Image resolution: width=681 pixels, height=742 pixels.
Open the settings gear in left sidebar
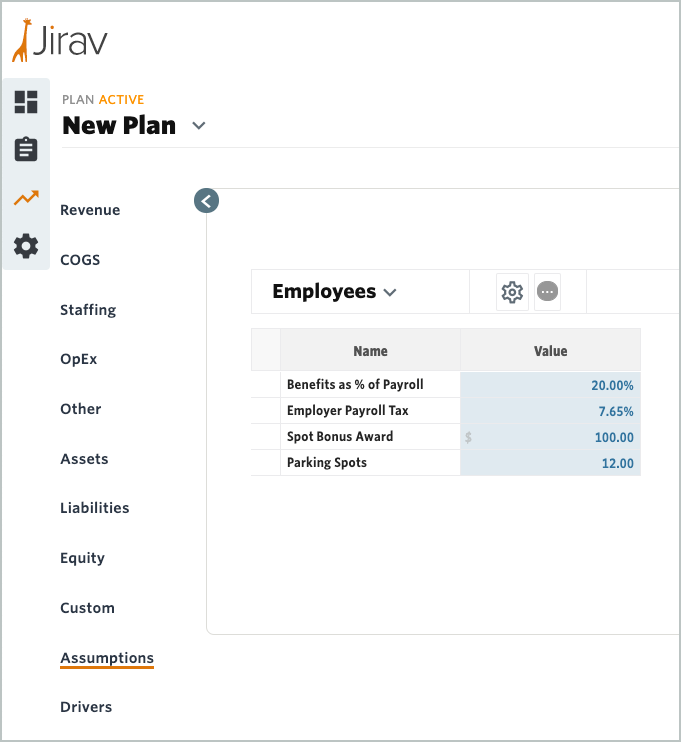point(26,246)
